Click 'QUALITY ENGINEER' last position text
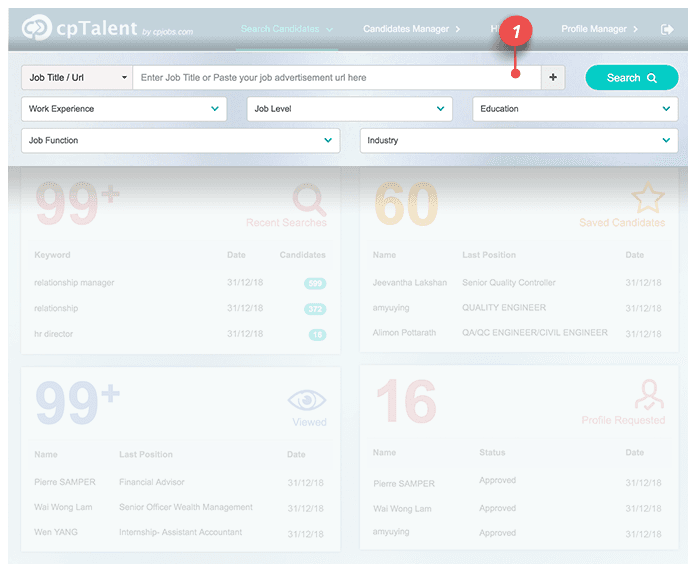Viewport: 696px width, 572px height. click(504, 308)
